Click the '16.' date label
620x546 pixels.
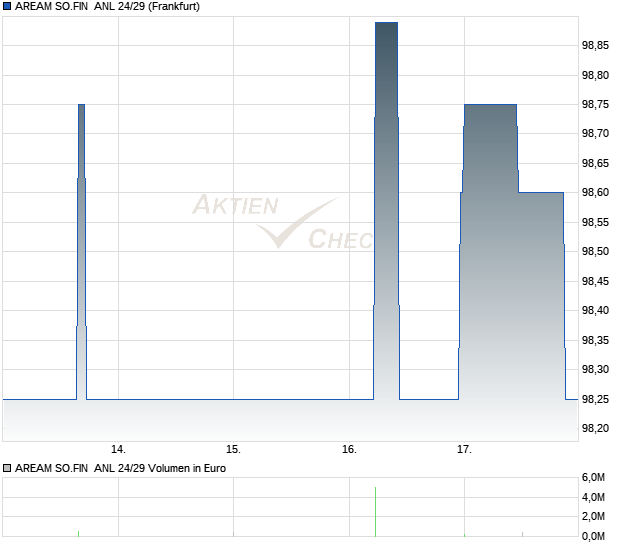coord(349,449)
